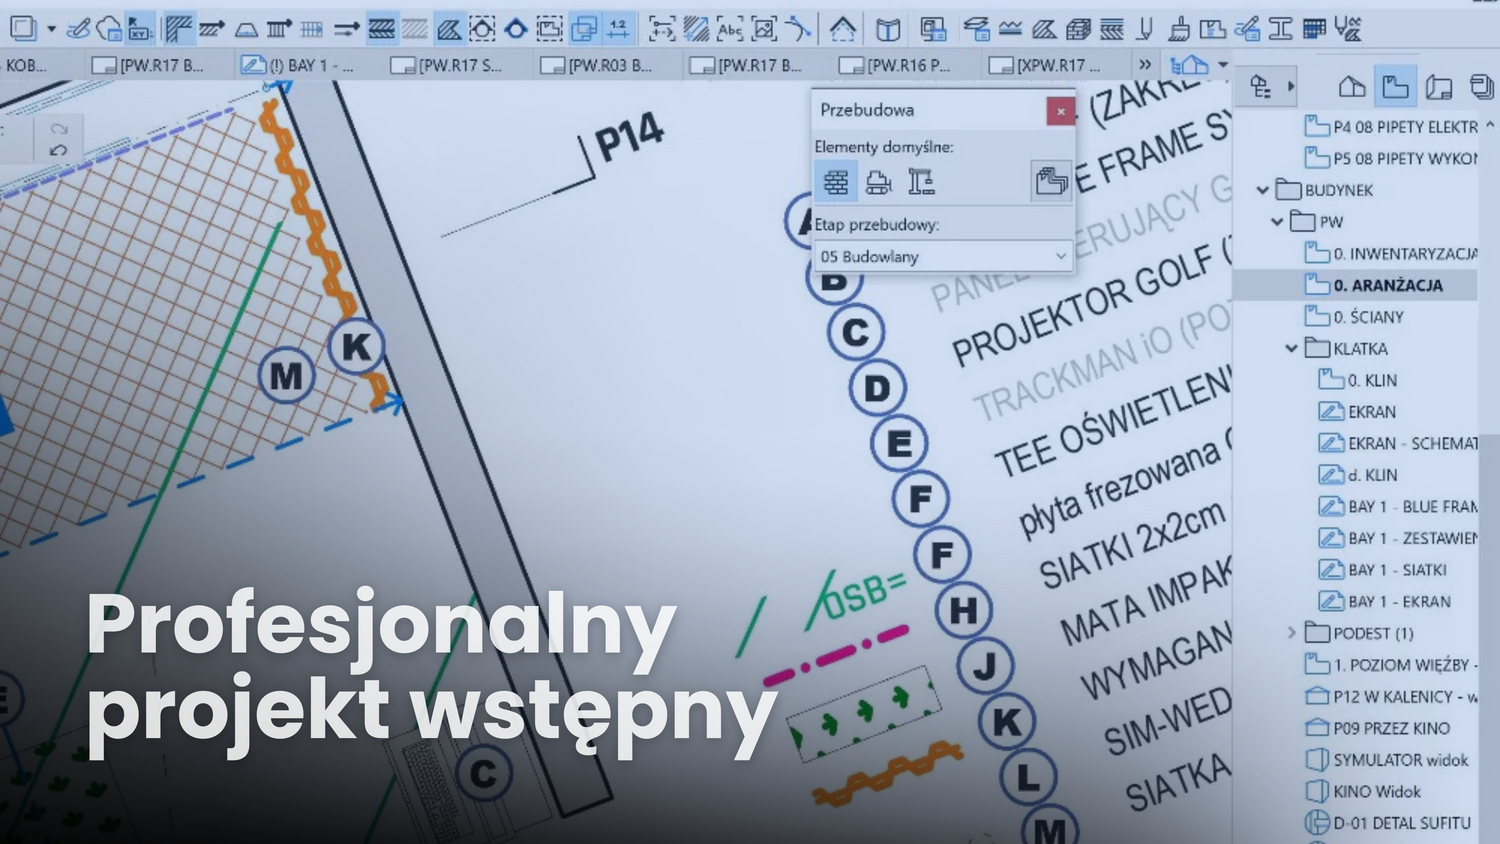Click the navigator scrollbar up arrow

(x=1490, y=125)
